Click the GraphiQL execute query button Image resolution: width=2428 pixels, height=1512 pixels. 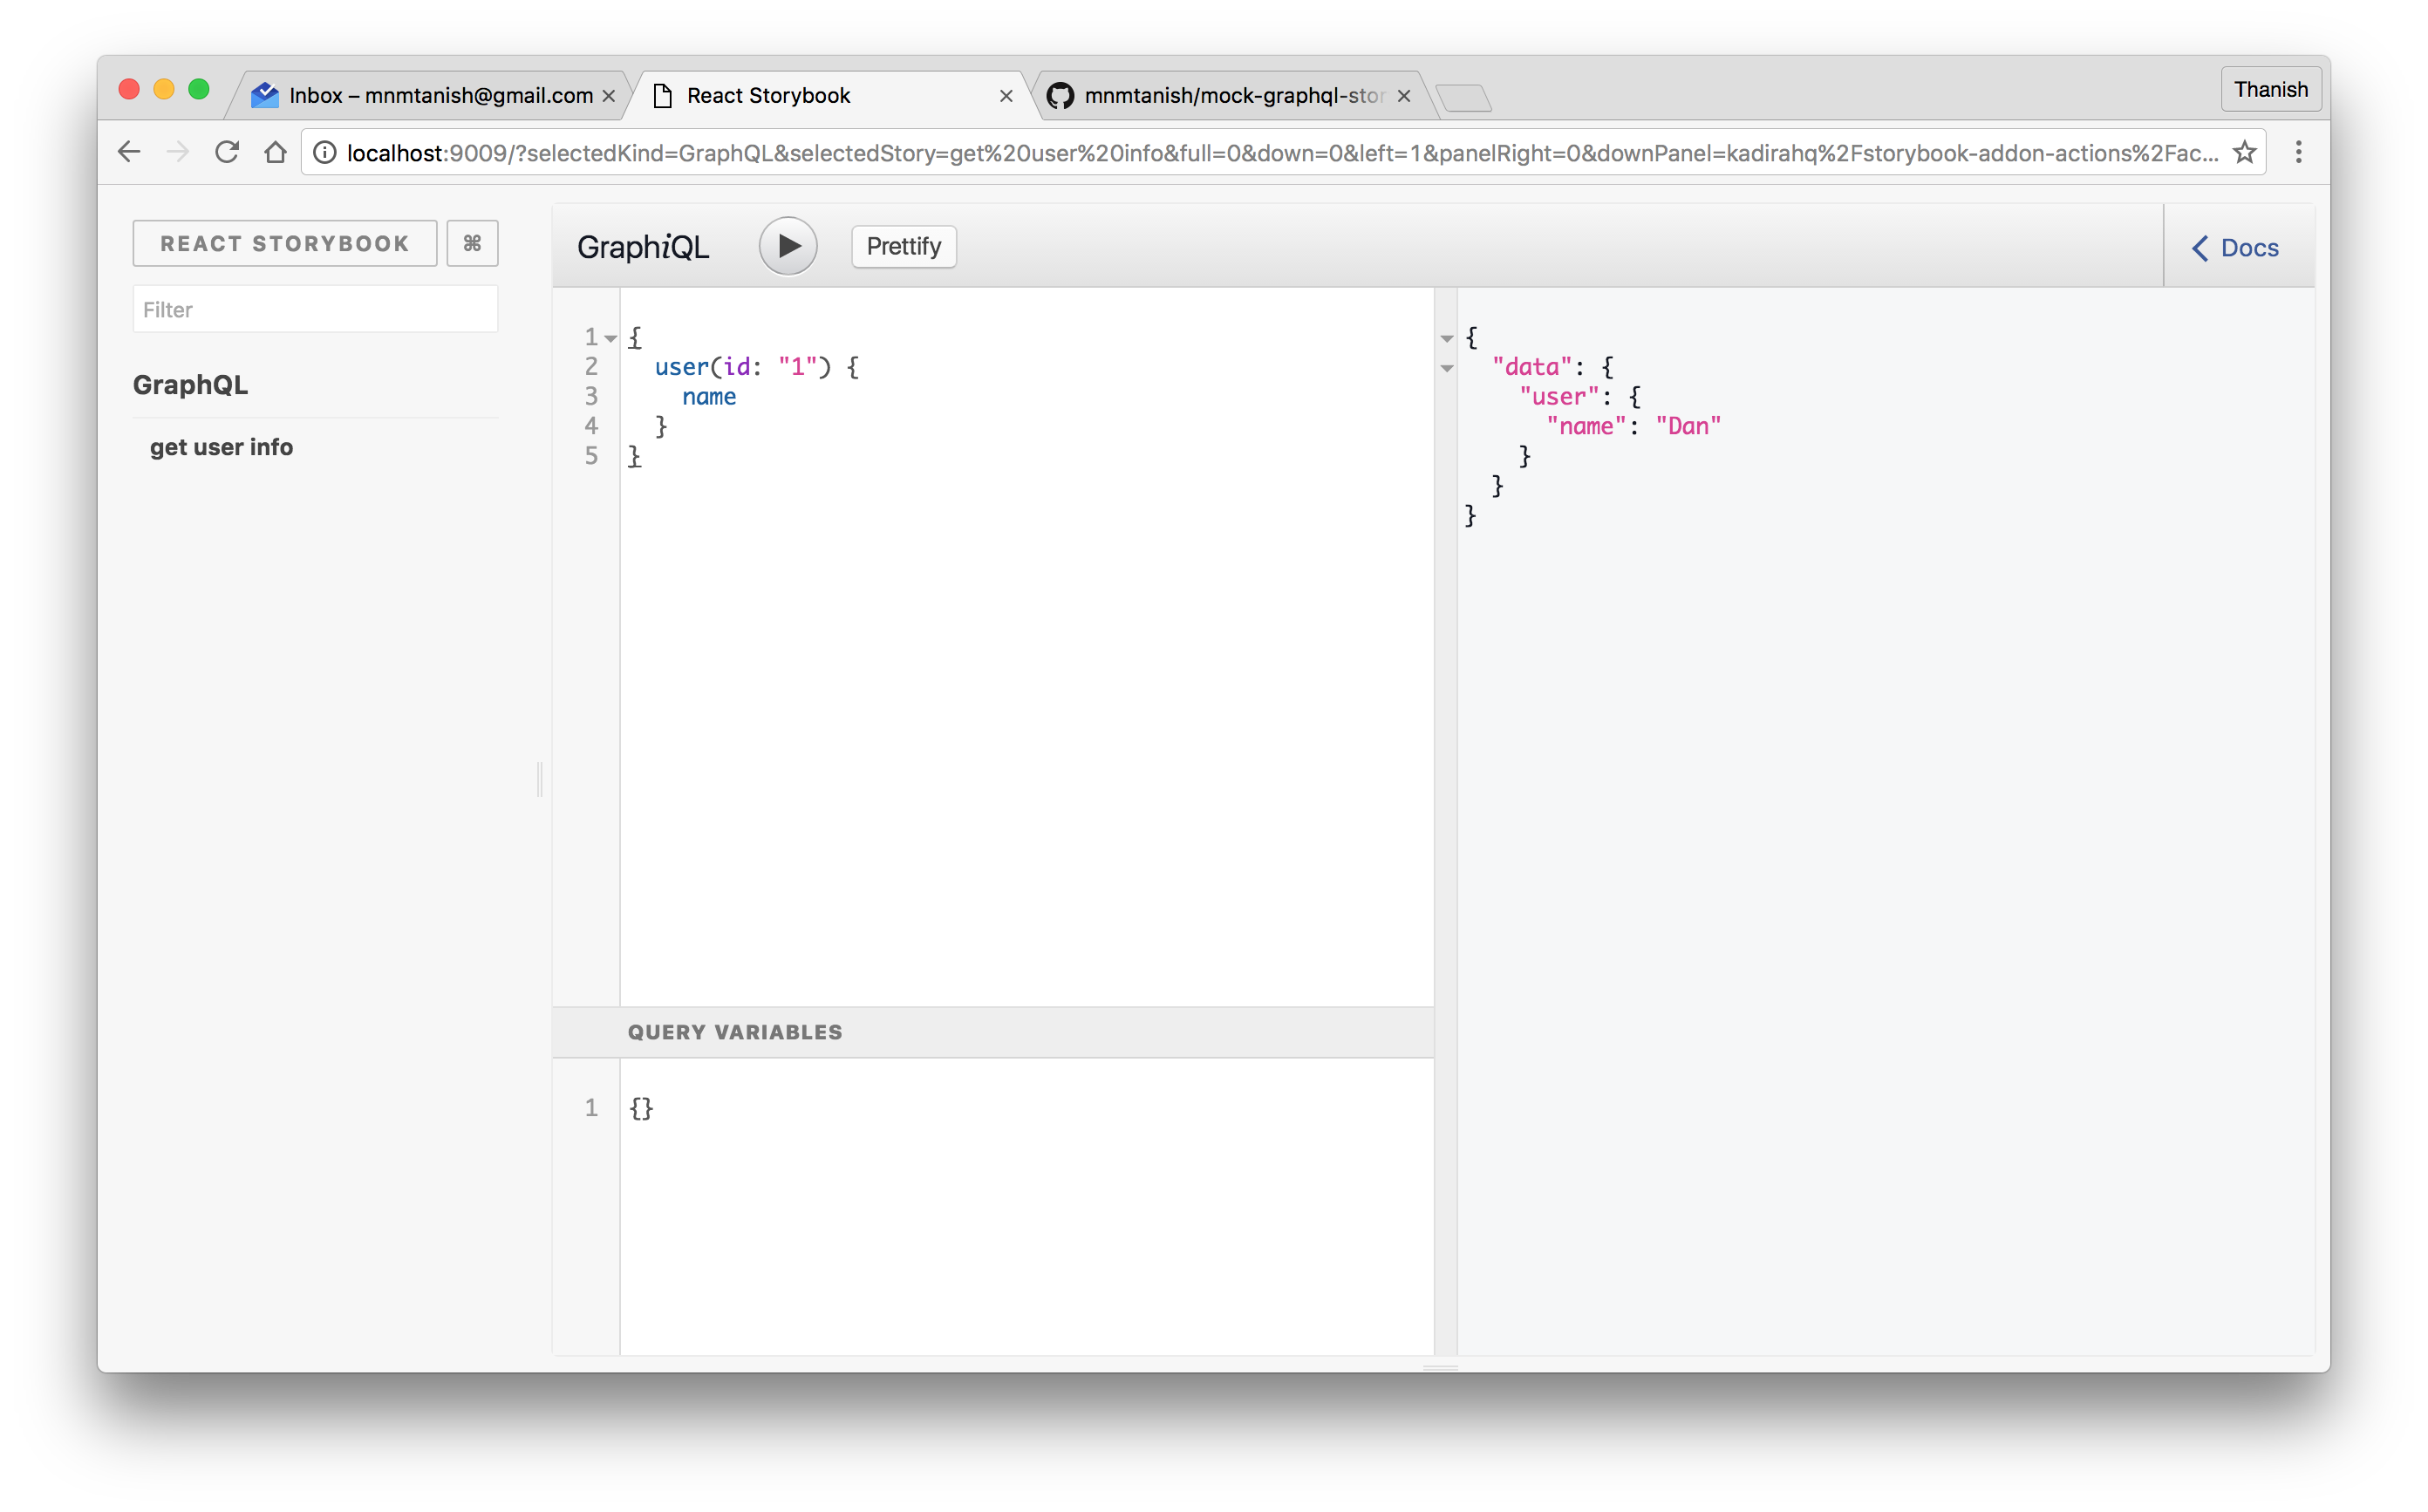point(788,246)
